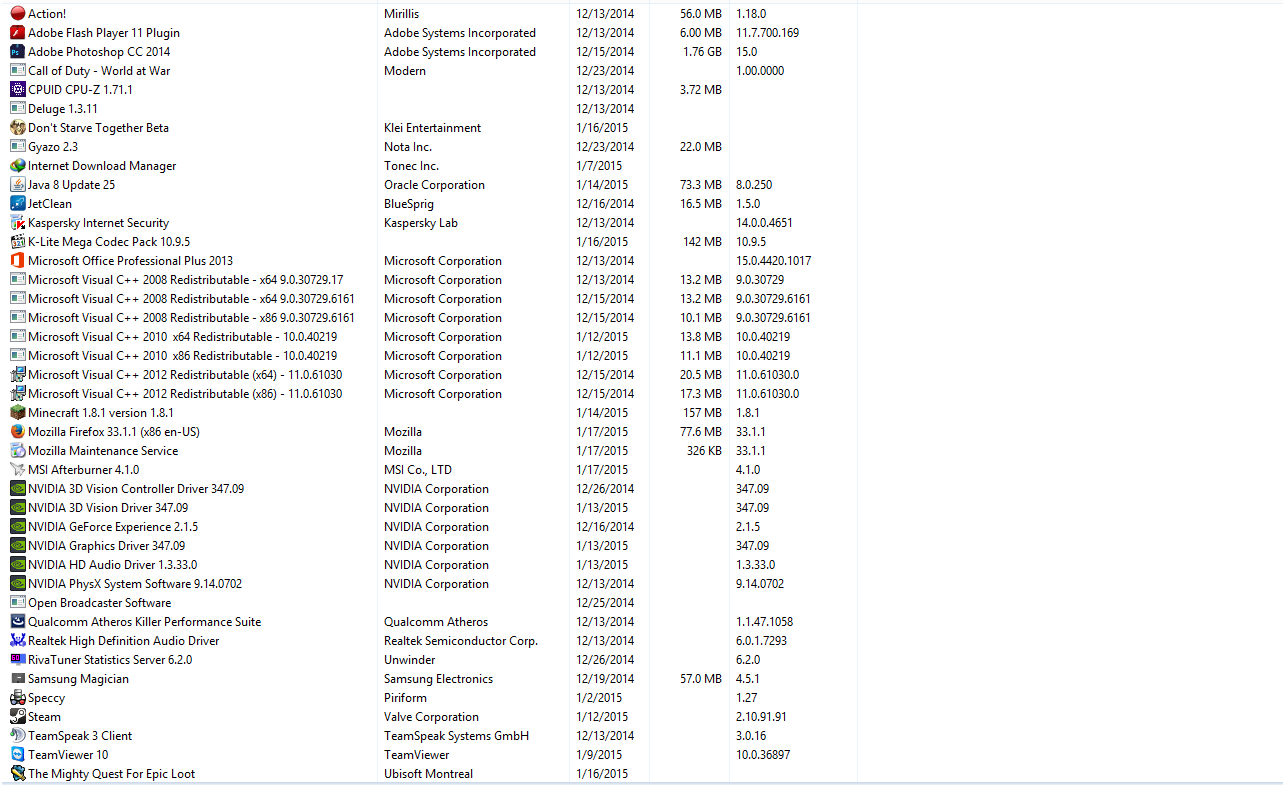Viewport: 1283px width, 785px height.
Task: Click the Open Broadcaster Software icon
Action: [18, 603]
